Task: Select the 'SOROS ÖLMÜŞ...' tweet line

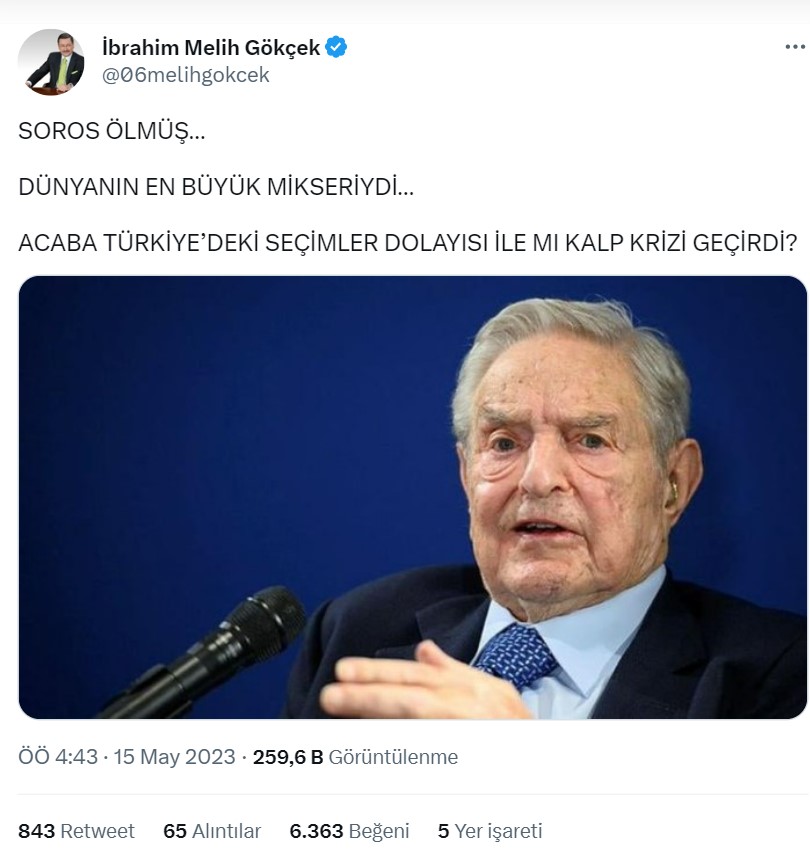Action: point(112,131)
